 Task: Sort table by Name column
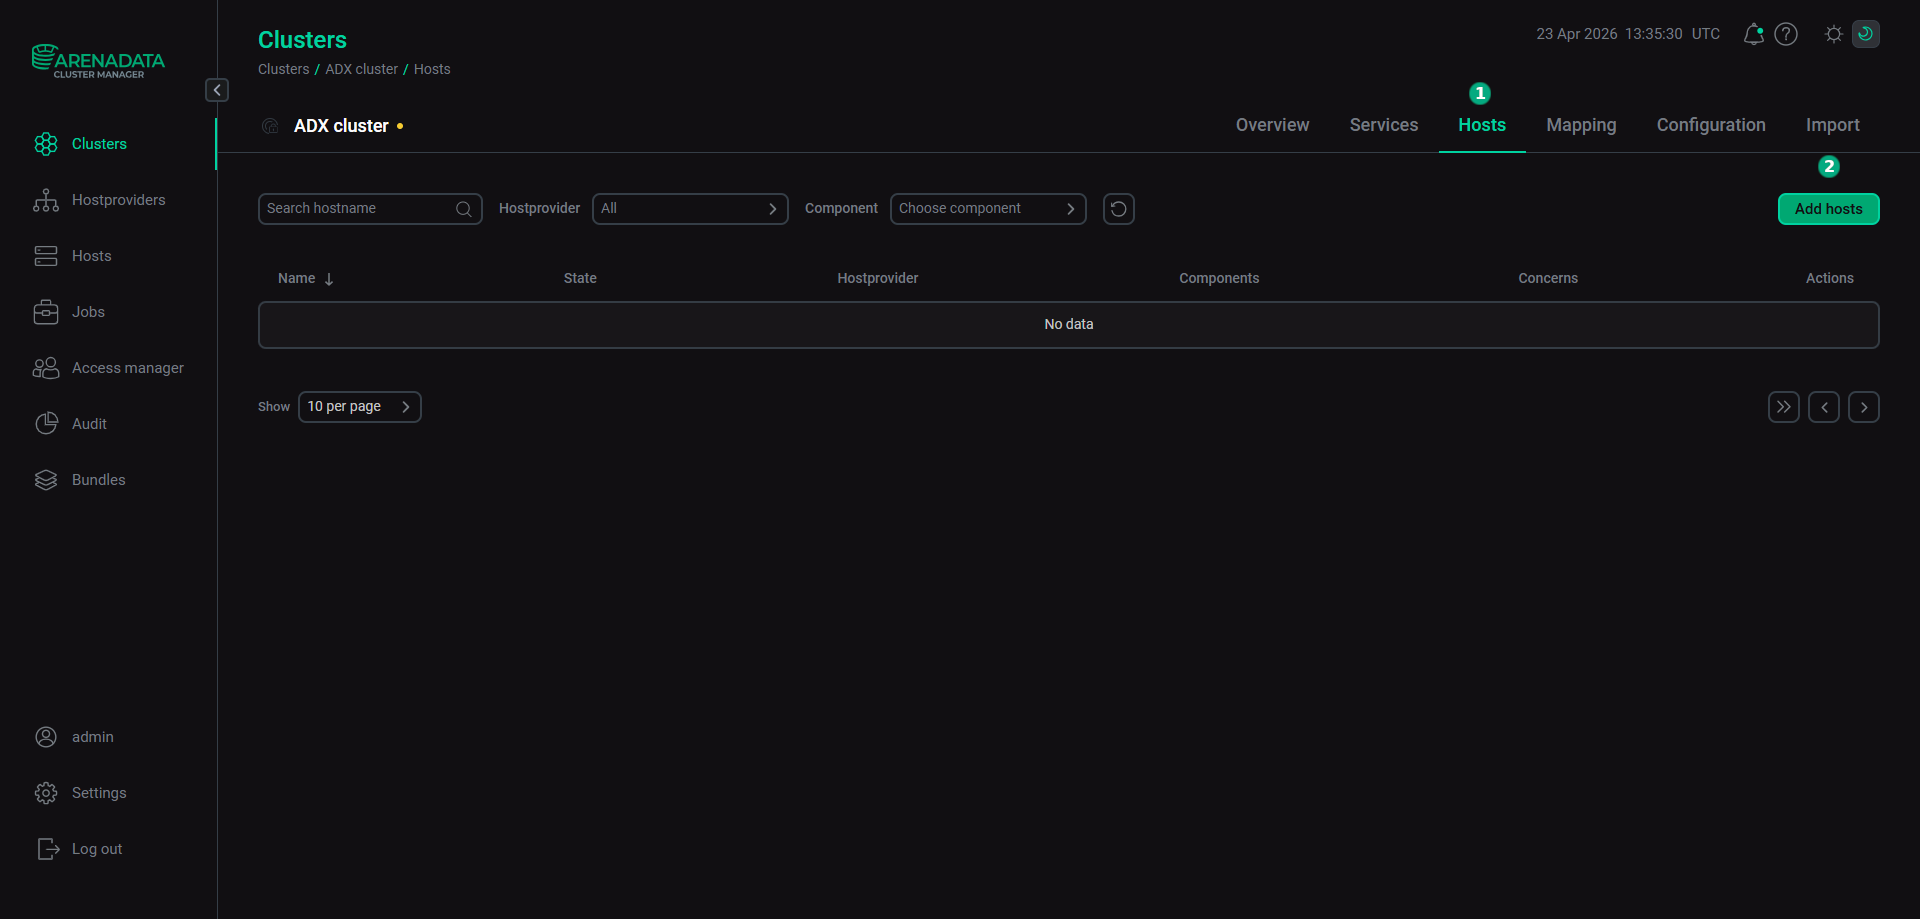[296, 278]
